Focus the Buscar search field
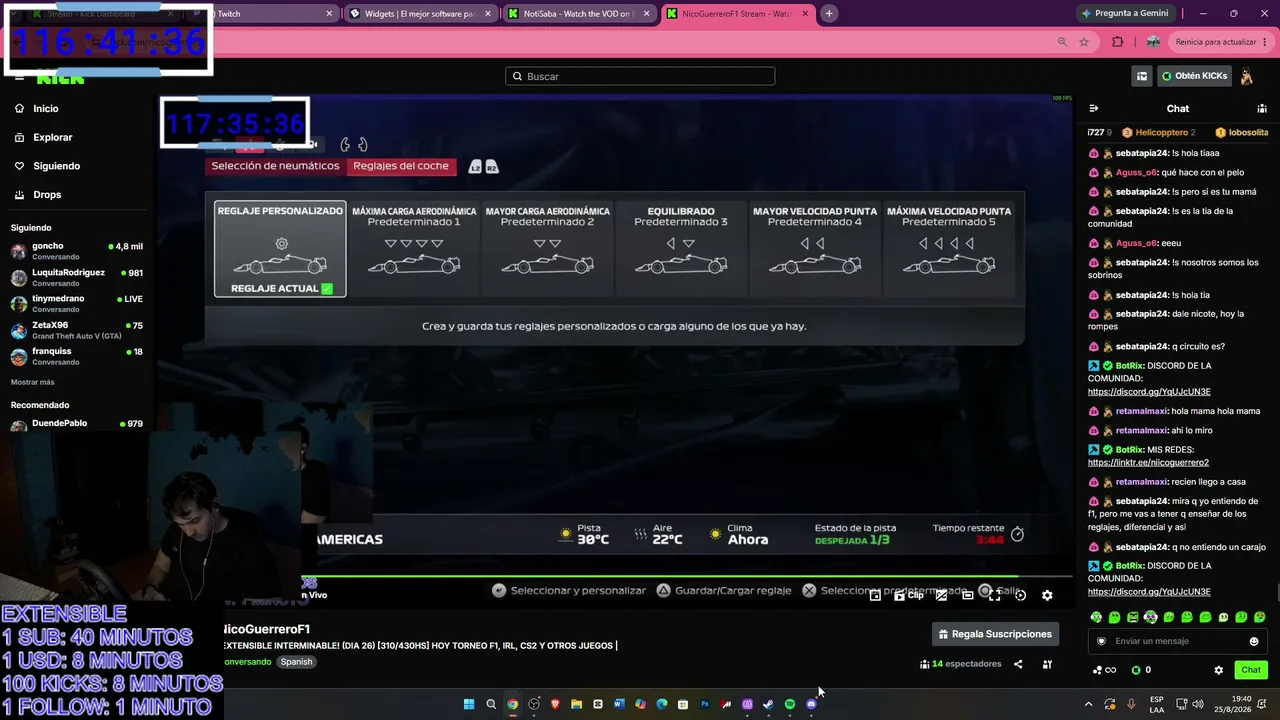The image size is (1280, 720). tap(640, 76)
